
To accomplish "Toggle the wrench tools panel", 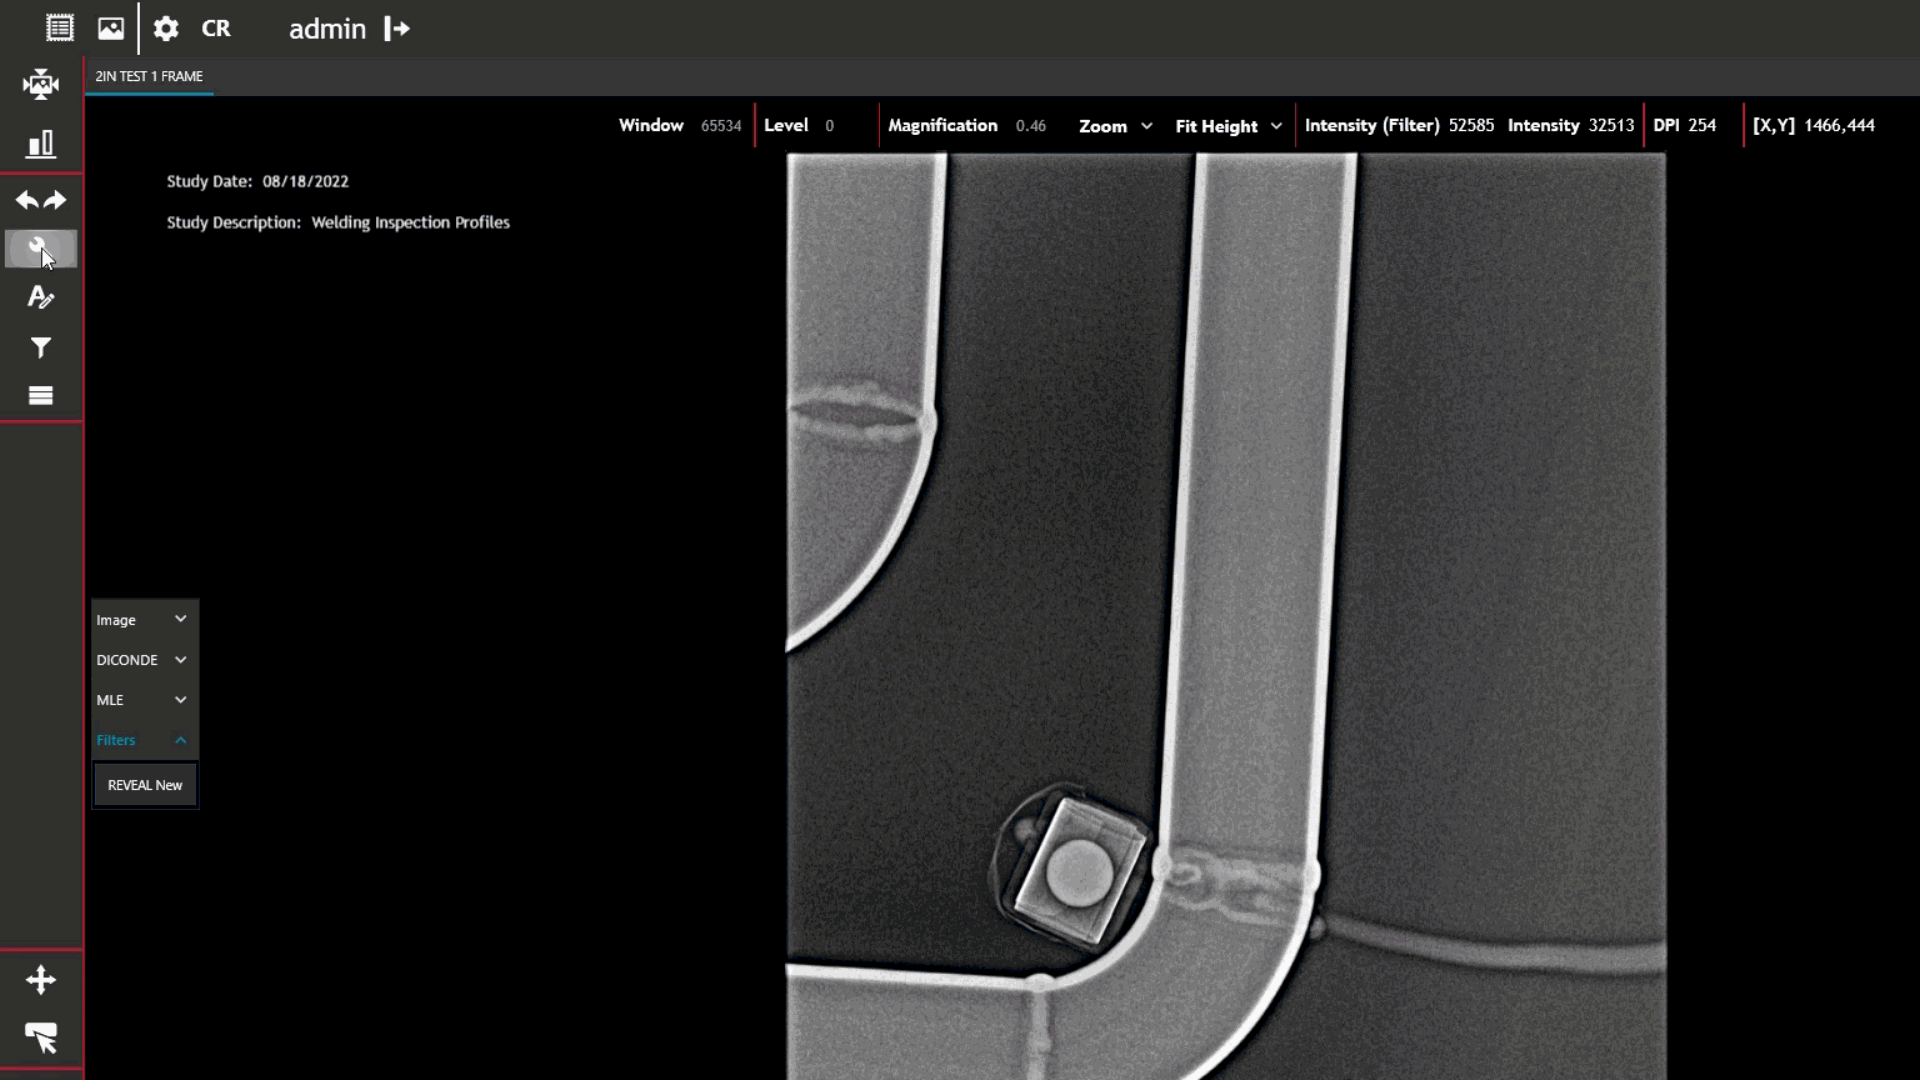I will [x=41, y=248].
